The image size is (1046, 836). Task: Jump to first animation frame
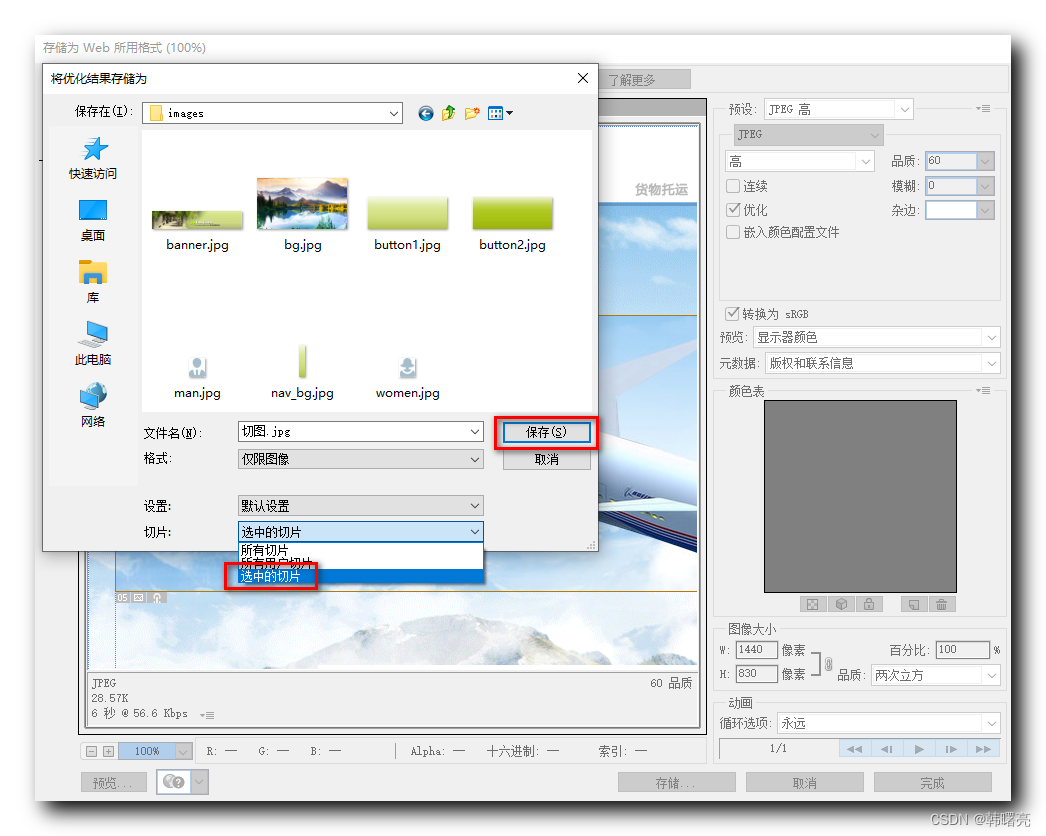pos(855,749)
